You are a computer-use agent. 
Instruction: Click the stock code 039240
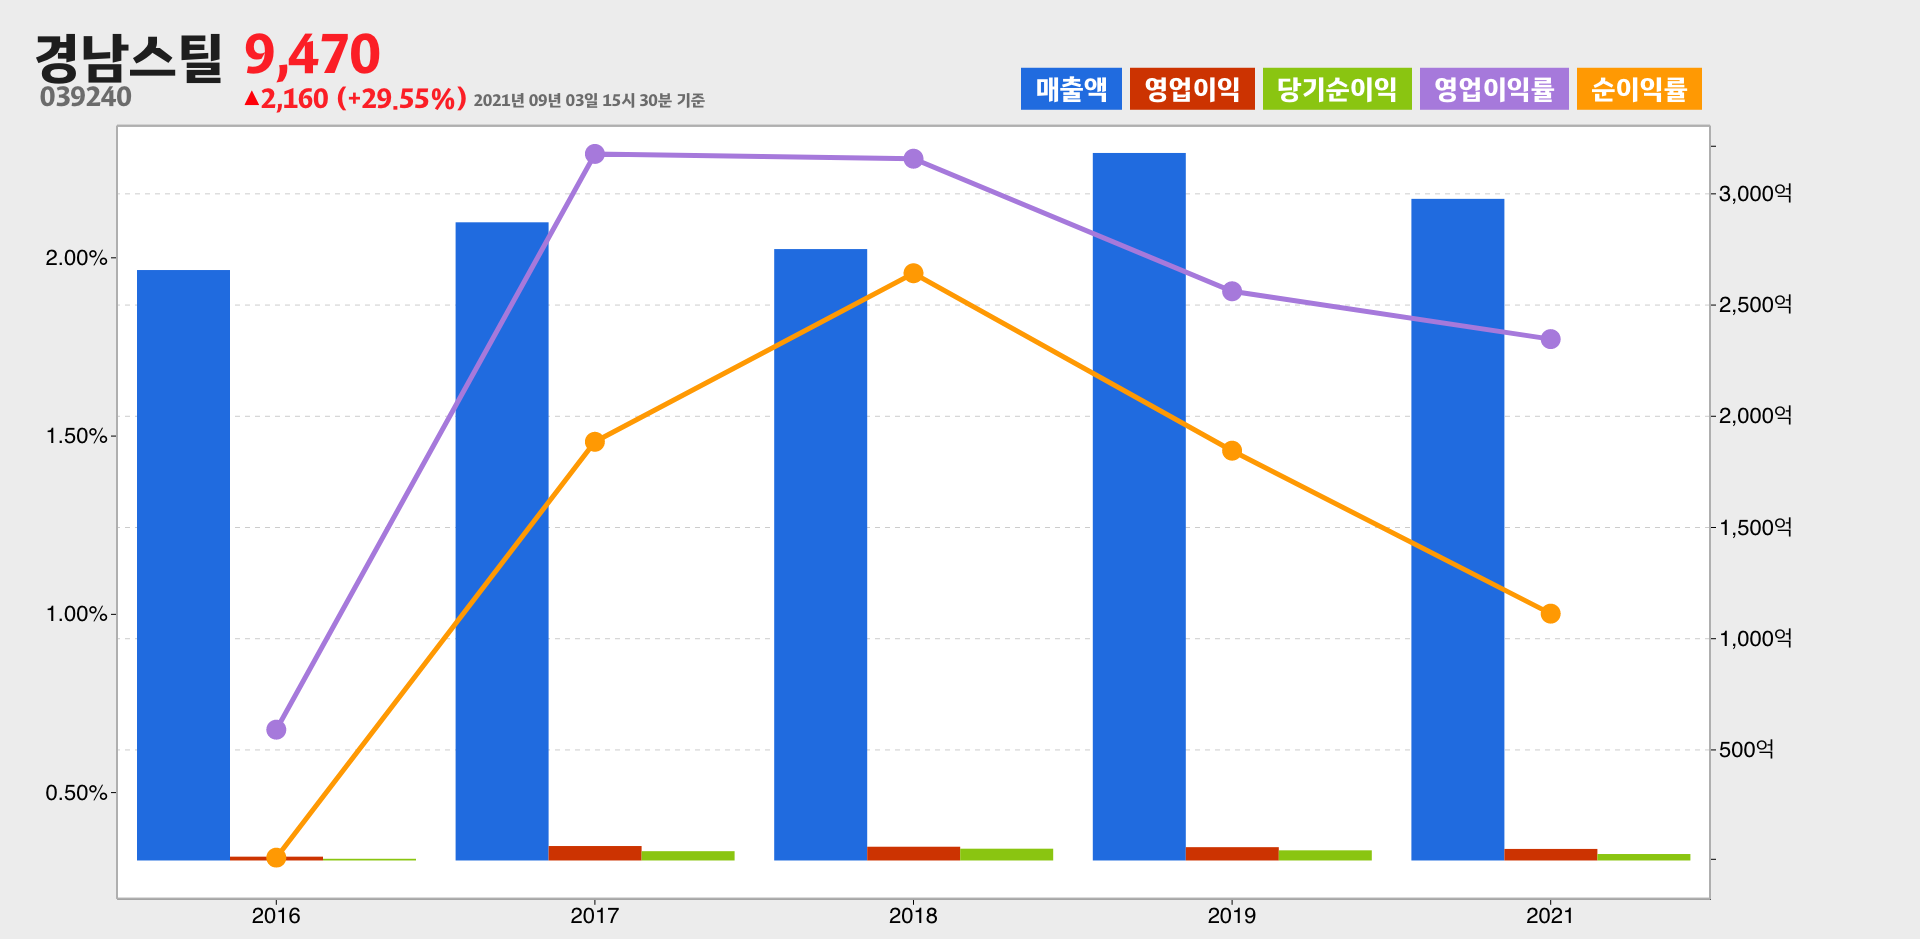tap(86, 97)
